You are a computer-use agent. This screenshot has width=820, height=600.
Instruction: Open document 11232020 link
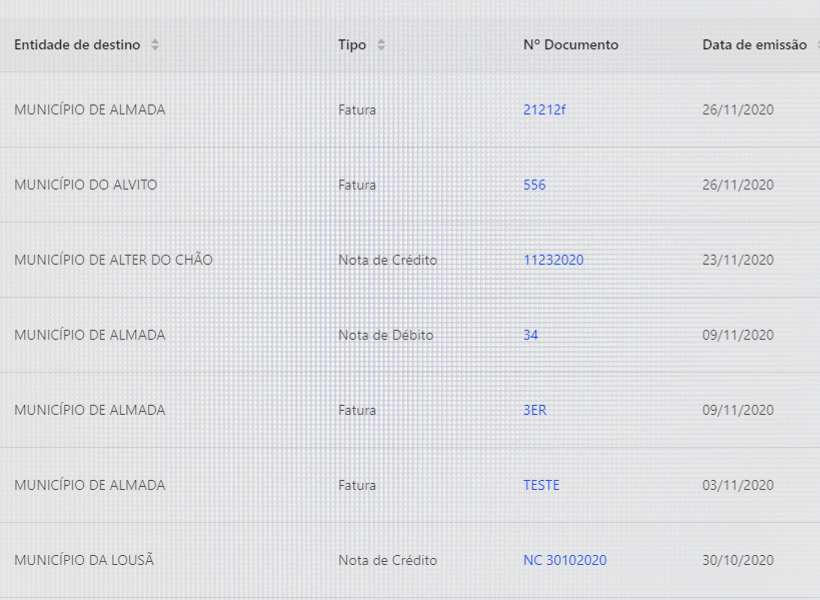coord(553,260)
